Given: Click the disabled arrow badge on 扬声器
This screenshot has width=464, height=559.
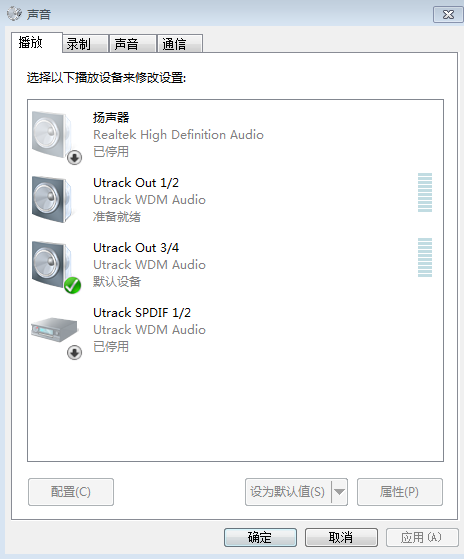Looking at the screenshot, I should (74, 158).
